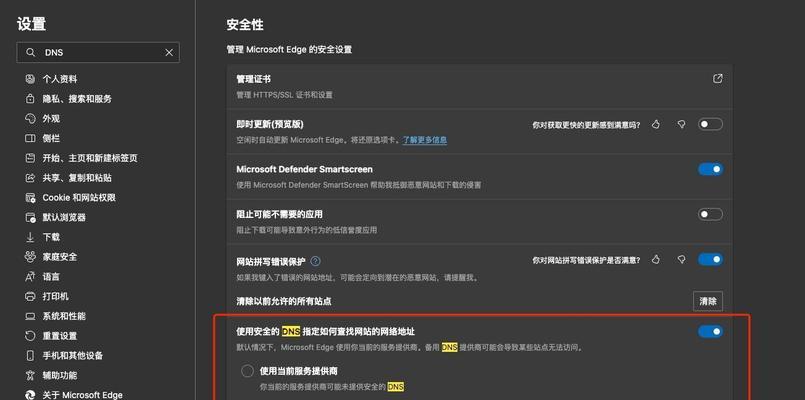Click the search magnifier icon in settings

coord(31,52)
